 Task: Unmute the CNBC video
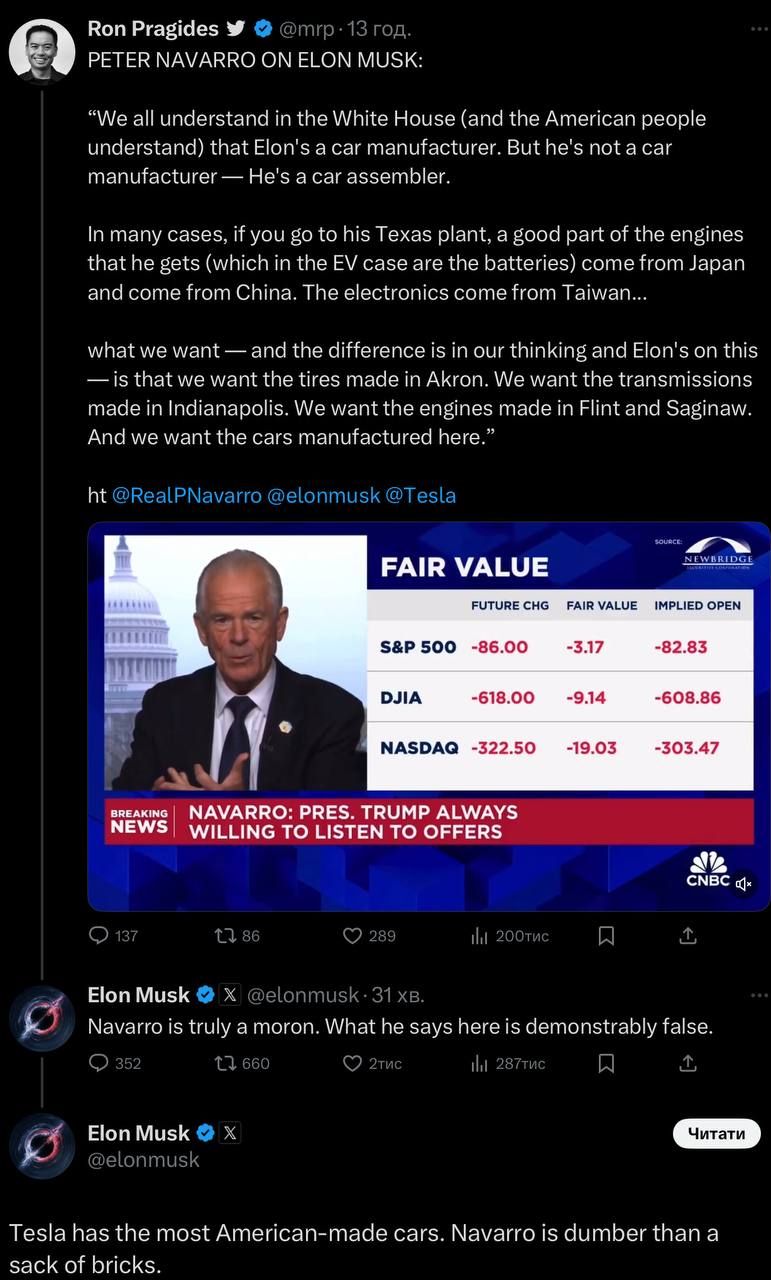point(744,884)
